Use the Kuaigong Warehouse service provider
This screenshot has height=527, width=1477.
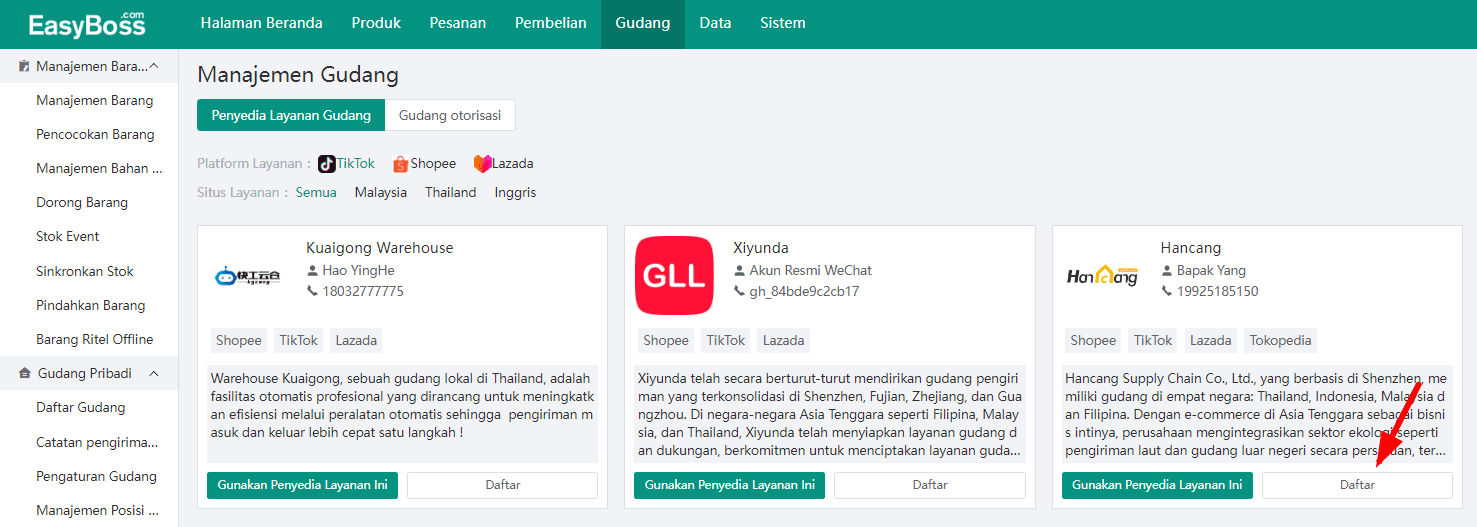pyautogui.click(x=303, y=485)
